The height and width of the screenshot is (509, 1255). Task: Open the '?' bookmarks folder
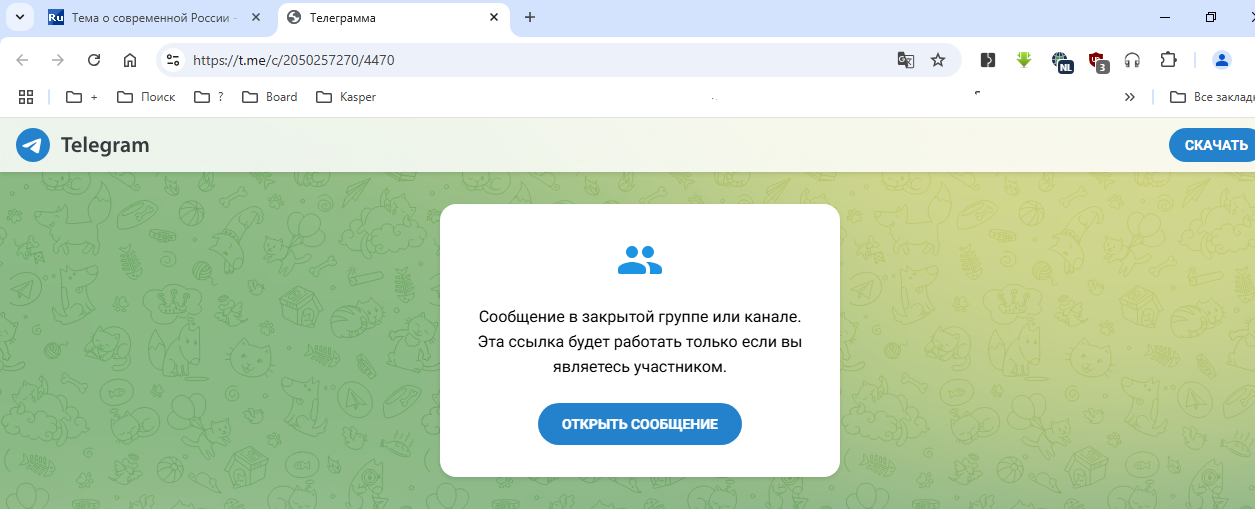tap(209, 97)
